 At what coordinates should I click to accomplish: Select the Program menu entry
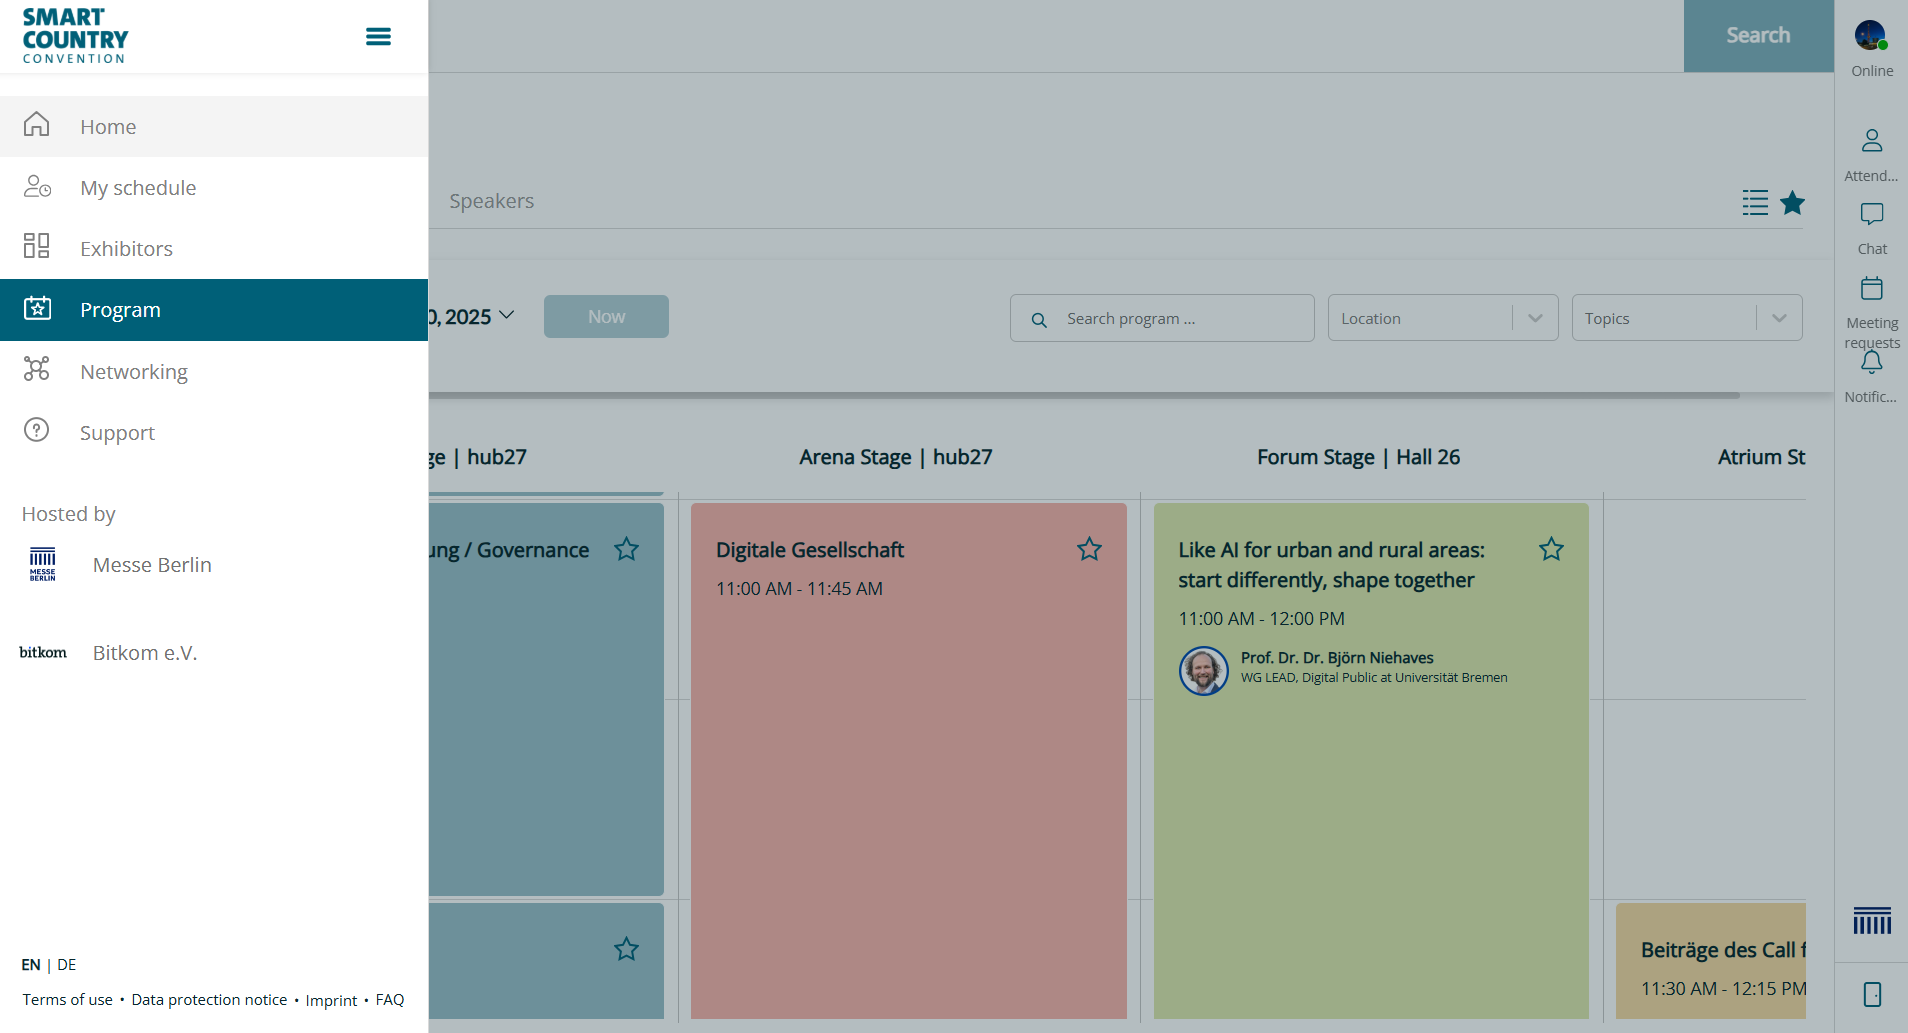214,310
